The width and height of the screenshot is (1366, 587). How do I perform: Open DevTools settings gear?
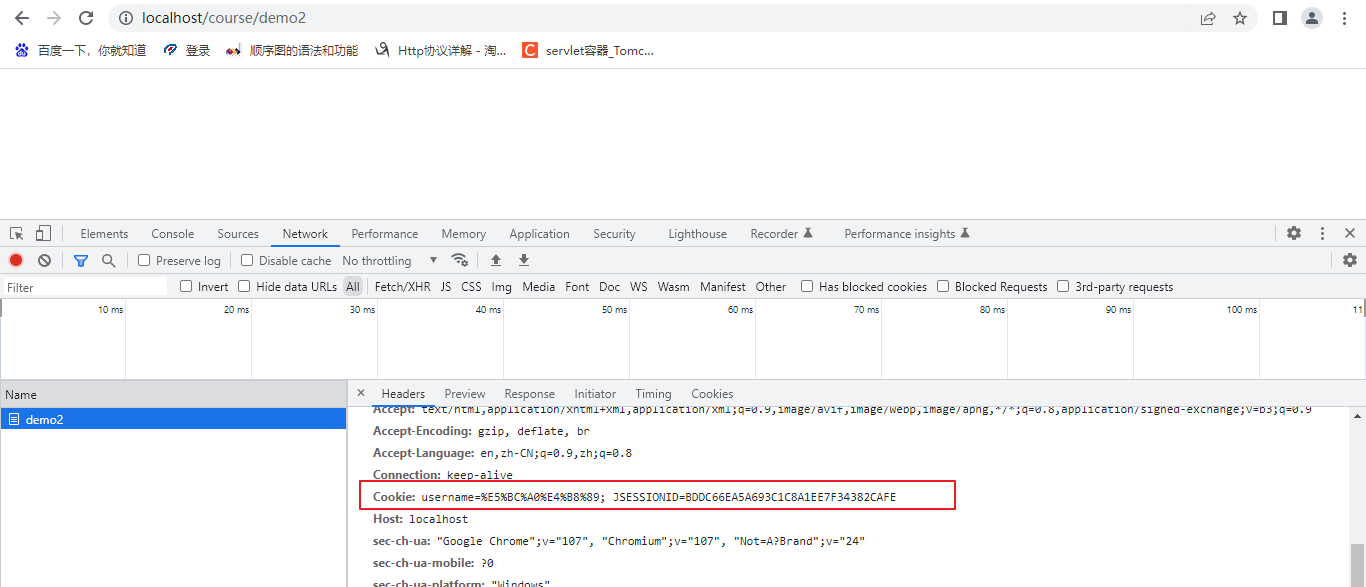click(1294, 233)
